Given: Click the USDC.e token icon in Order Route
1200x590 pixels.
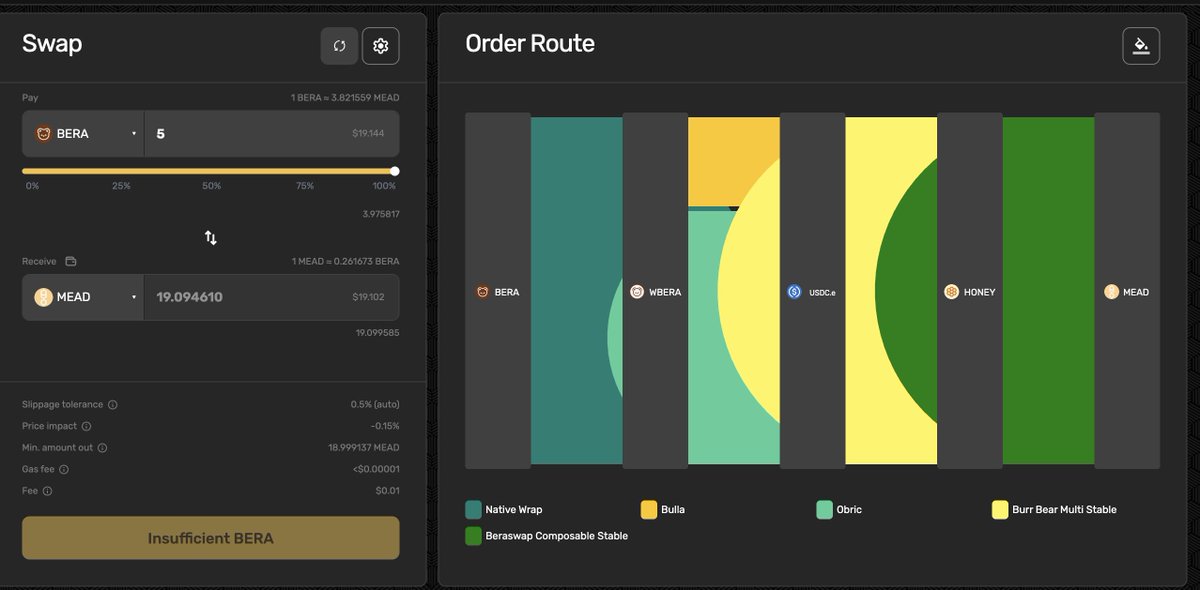Looking at the screenshot, I should tap(795, 292).
